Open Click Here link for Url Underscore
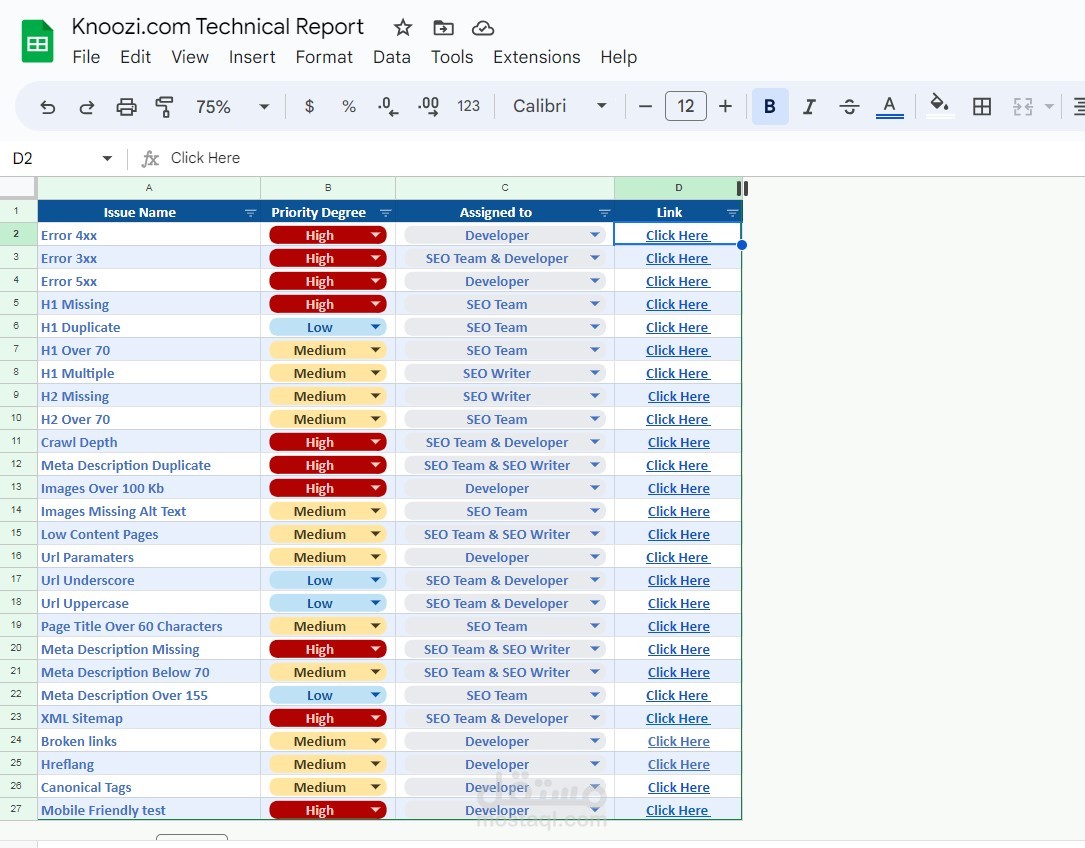Viewport: 1085px width, 848px height. (x=679, y=580)
